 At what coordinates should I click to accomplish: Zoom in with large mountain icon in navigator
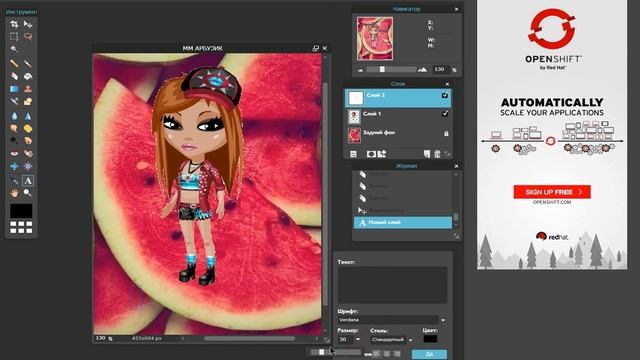pyautogui.click(x=422, y=70)
